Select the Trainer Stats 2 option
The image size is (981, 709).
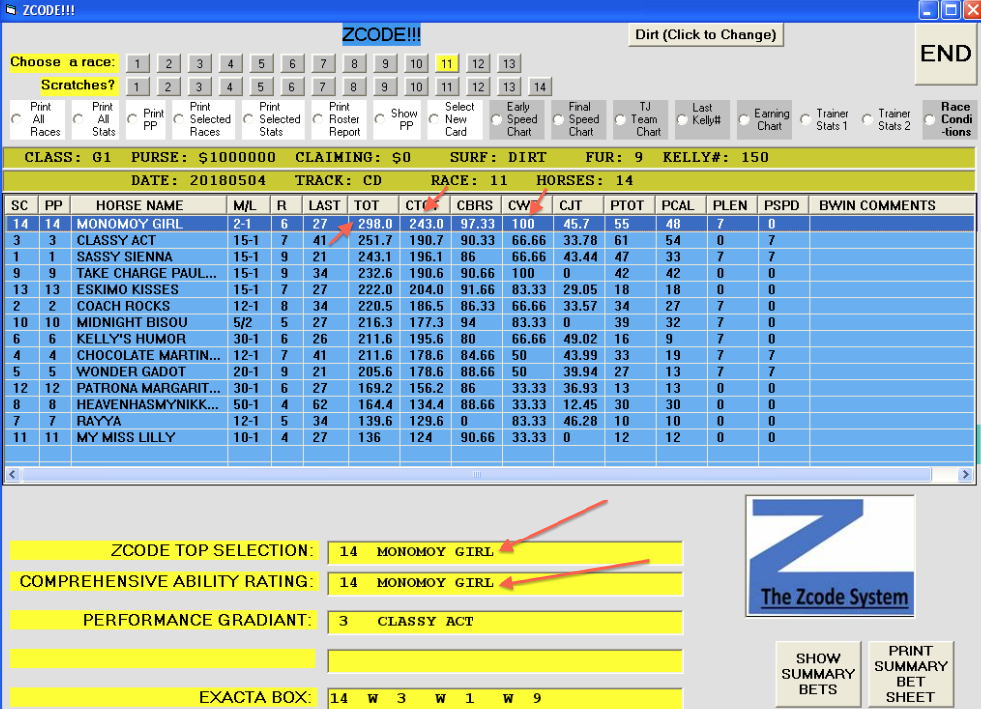(x=868, y=120)
